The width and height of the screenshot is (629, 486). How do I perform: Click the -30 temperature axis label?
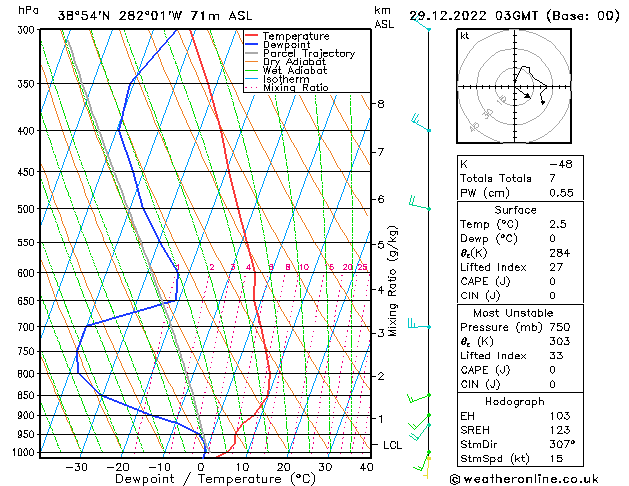pyautogui.click(x=76, y=467)
